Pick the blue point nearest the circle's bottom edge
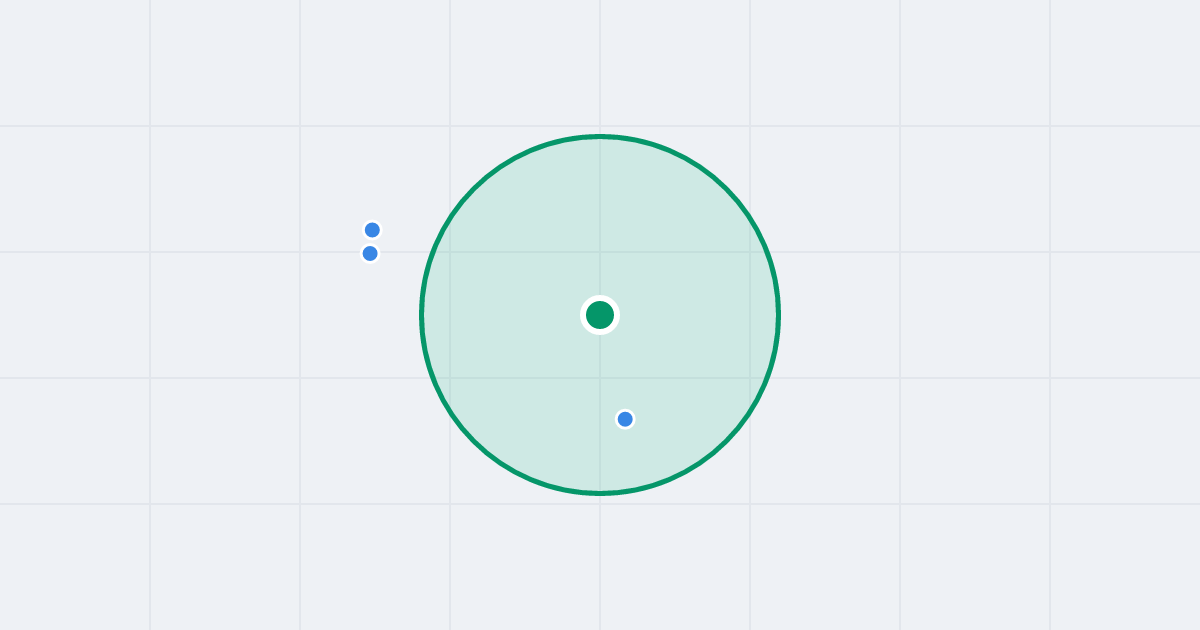The width and height of the screenshot is (1200, 630). pos(625,419)
